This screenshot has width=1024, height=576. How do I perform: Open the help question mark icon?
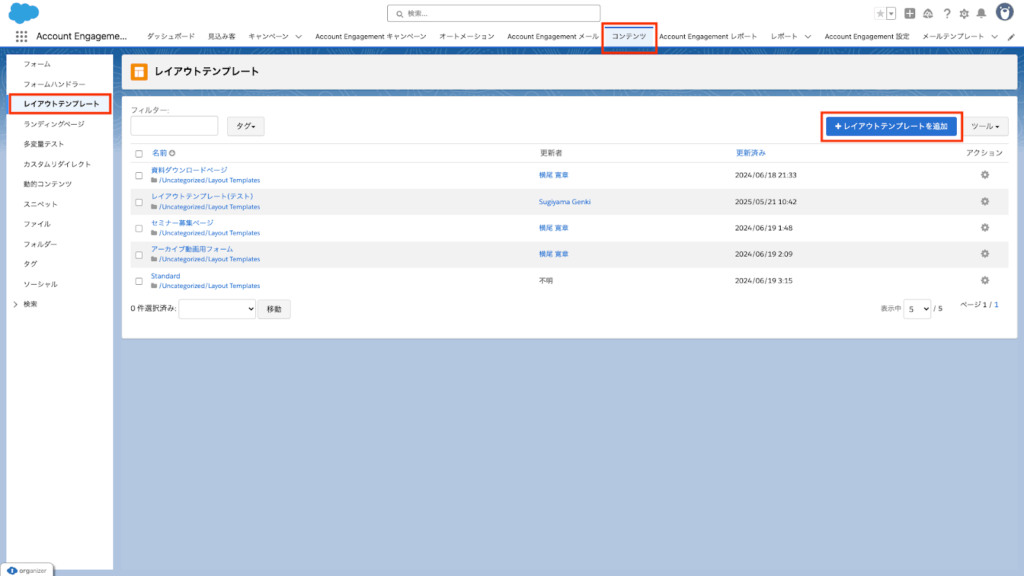[946, 14]
